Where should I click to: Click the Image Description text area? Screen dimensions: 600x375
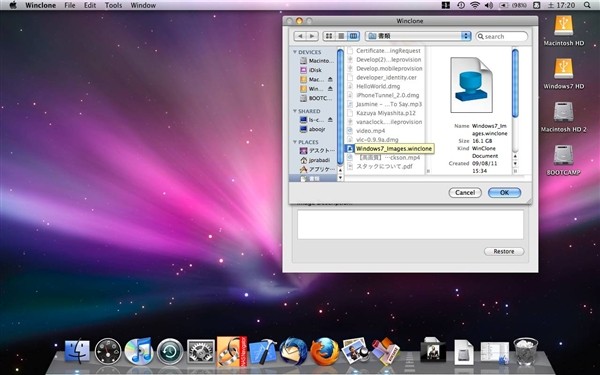pyautogui.click(x=410, y=225)
